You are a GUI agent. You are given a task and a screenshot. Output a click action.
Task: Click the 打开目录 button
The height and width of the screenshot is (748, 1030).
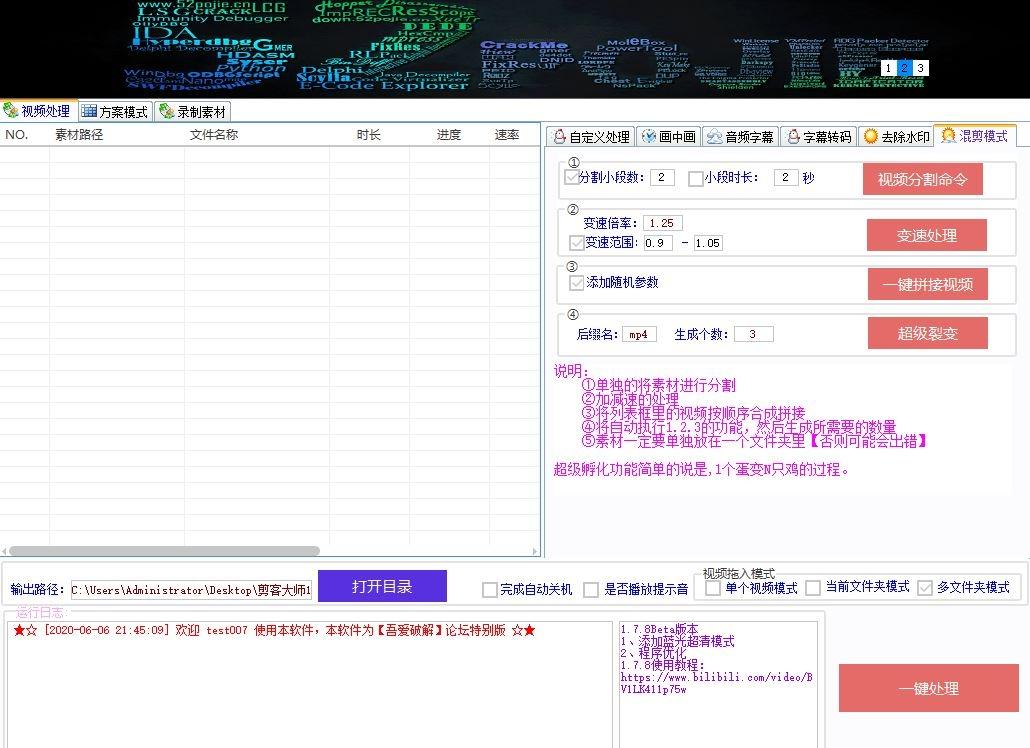click(382, 586)
